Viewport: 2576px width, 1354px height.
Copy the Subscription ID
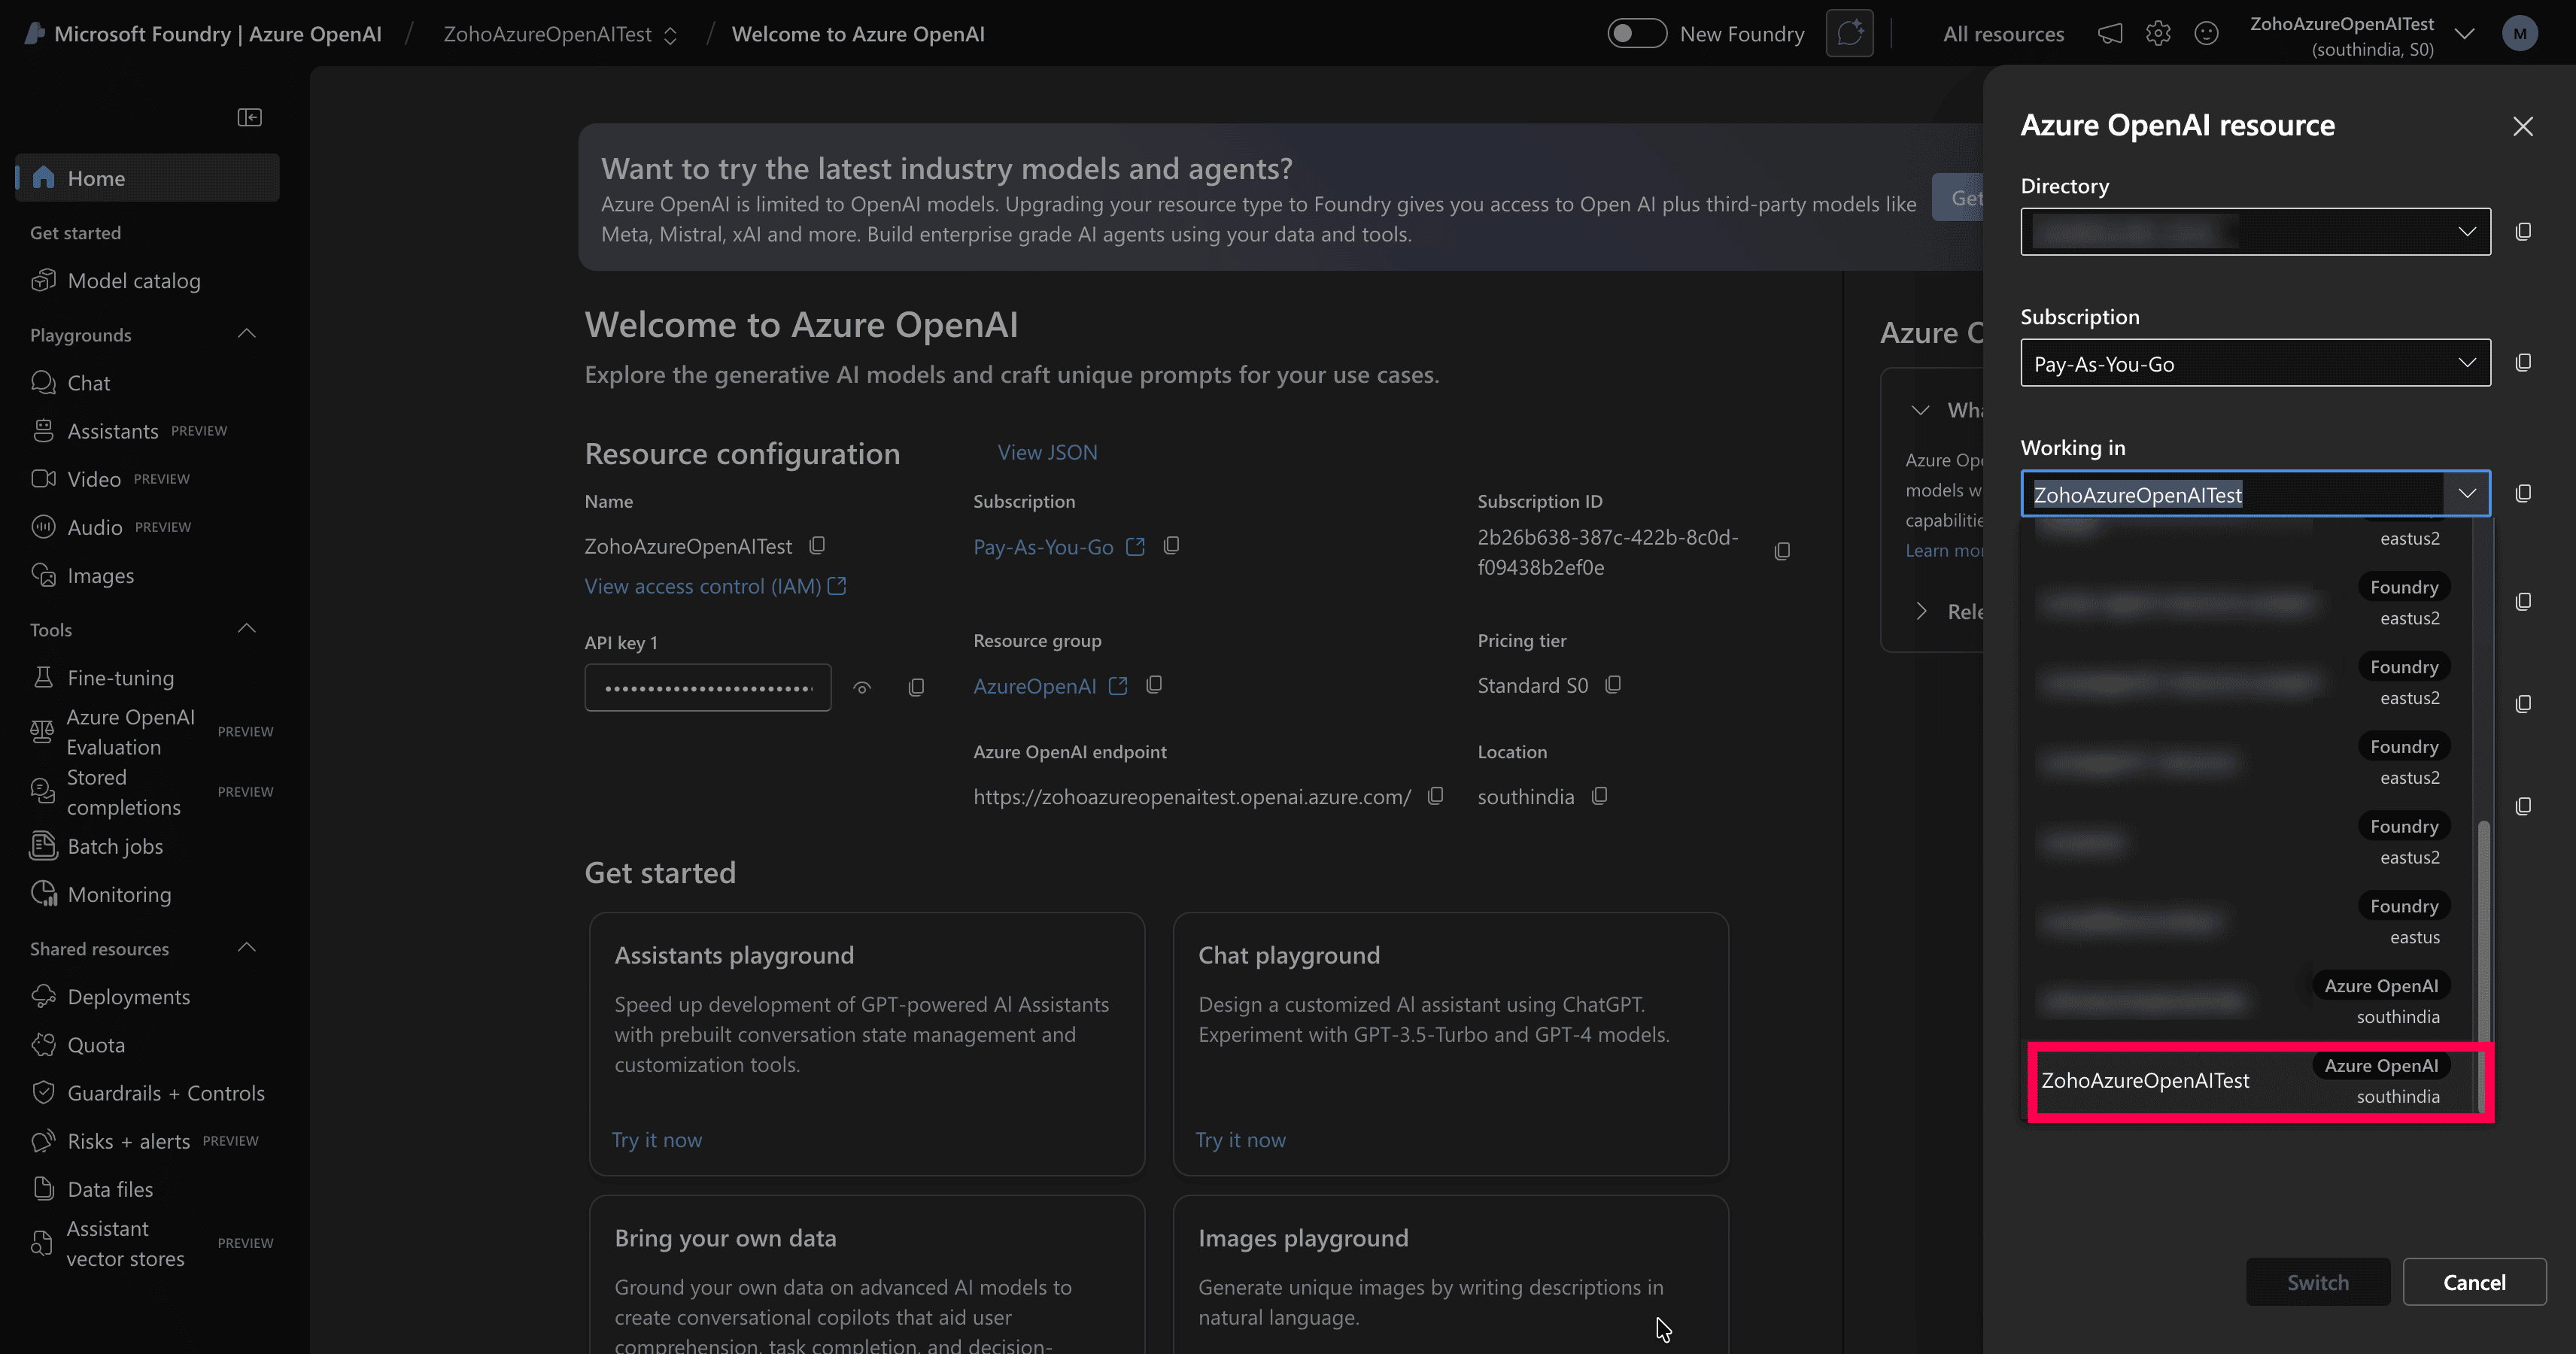(1782, 551)
